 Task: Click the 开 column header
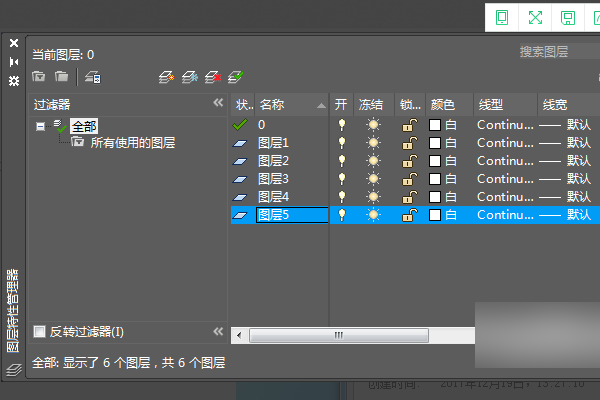point(342,104)
